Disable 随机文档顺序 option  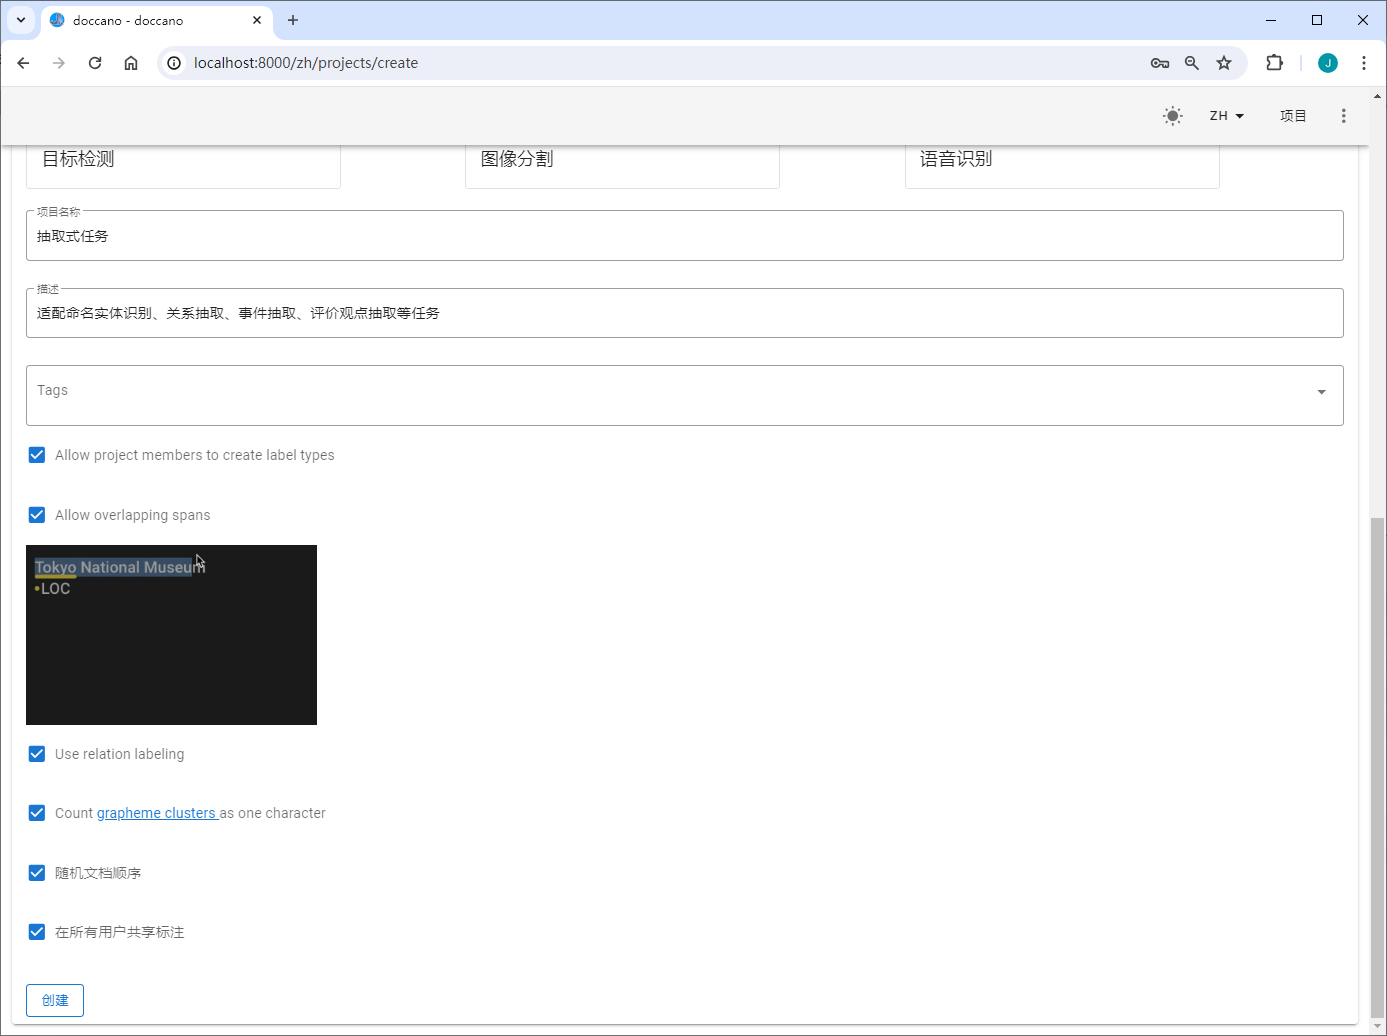click(36, 872)
